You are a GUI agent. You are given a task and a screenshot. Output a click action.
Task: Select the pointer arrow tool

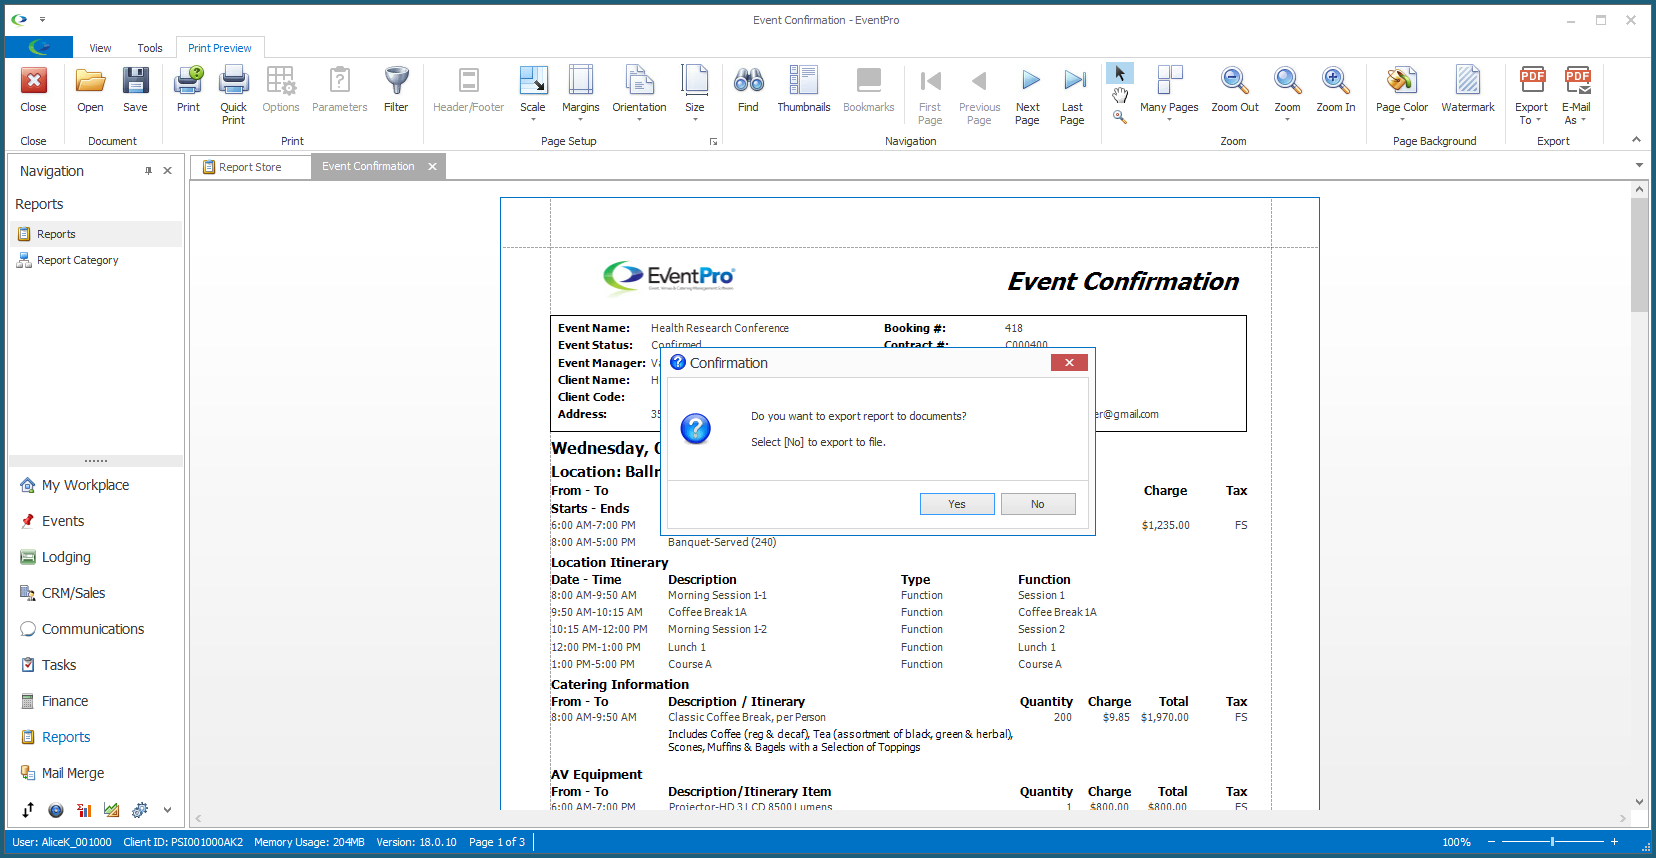pyautogui.click(x=1120, y=73)
